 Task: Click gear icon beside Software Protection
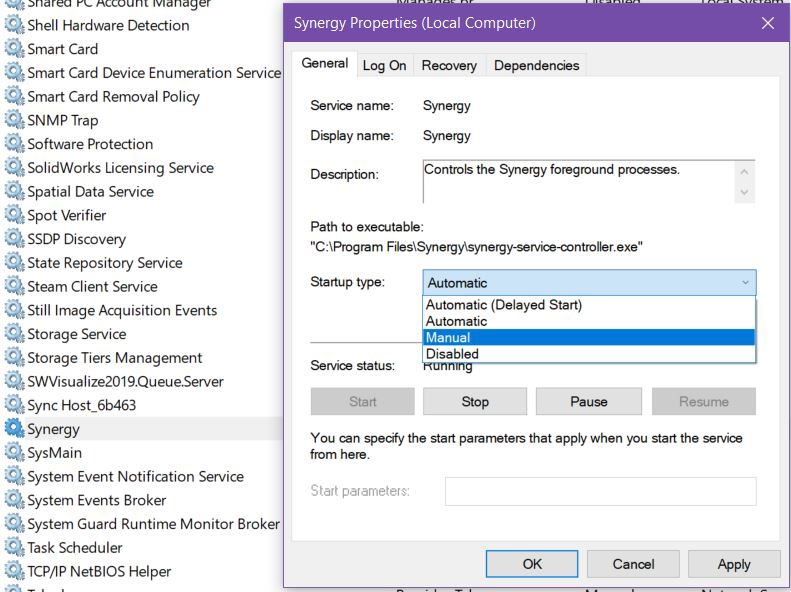(14, 144)
